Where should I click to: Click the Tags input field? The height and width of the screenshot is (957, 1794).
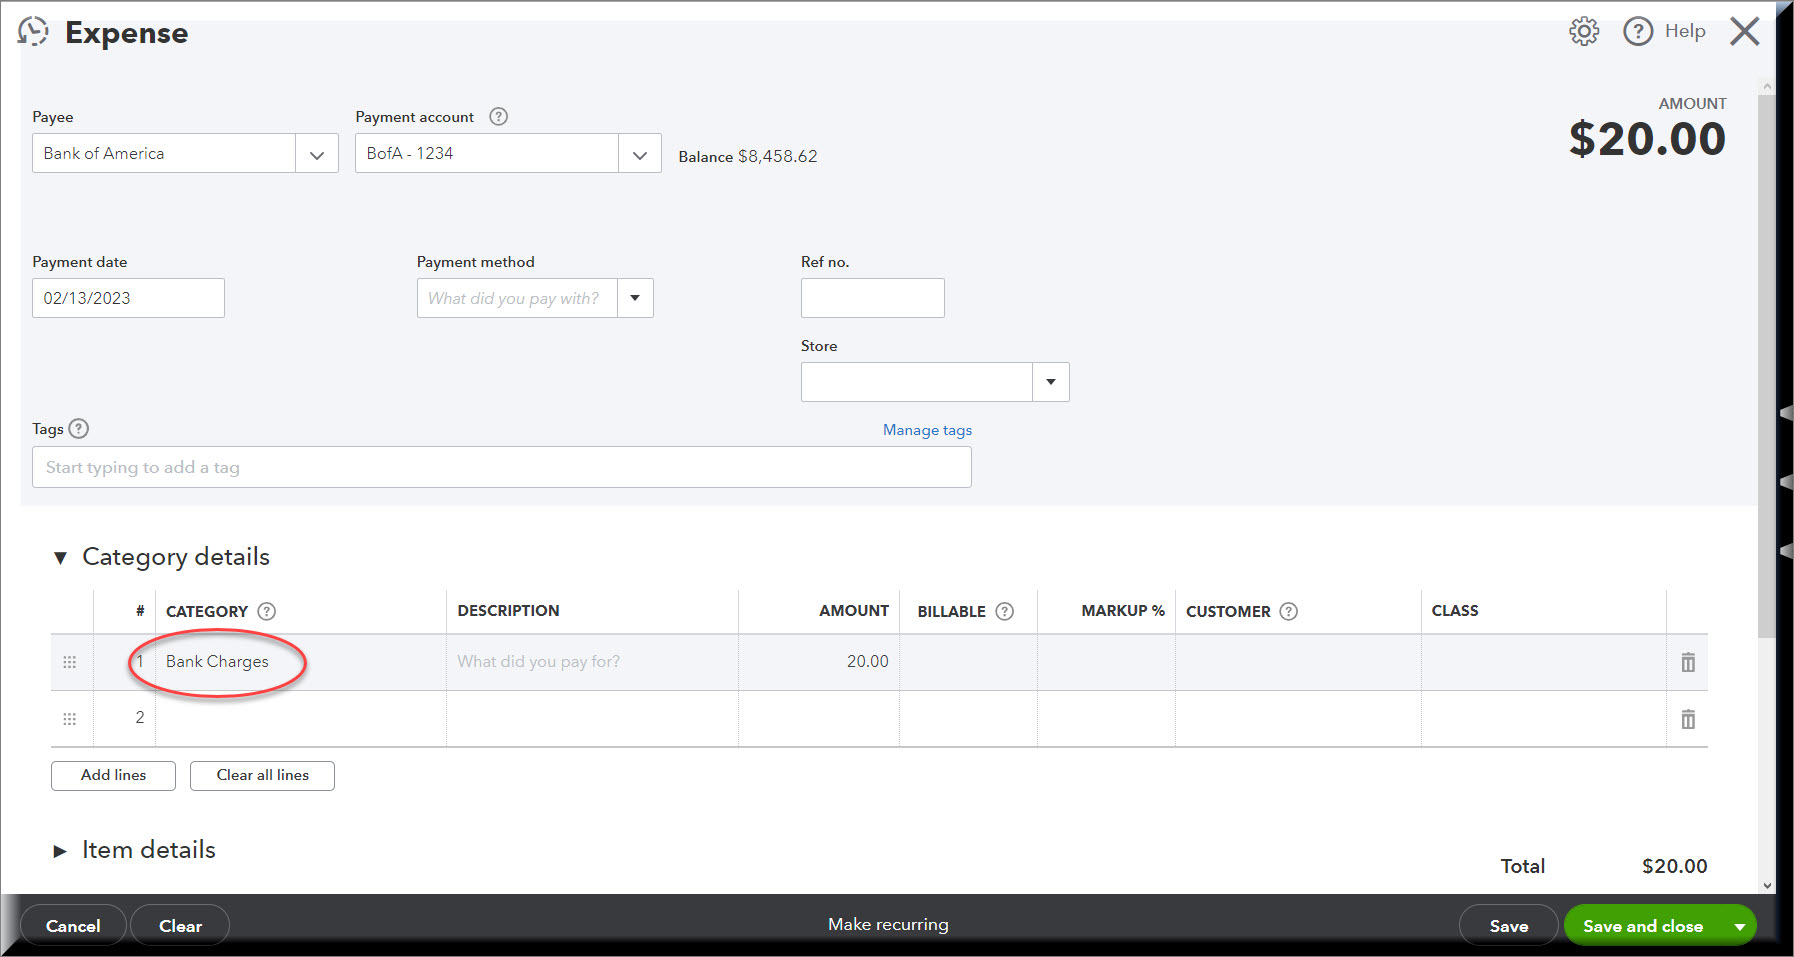[502, 467]
